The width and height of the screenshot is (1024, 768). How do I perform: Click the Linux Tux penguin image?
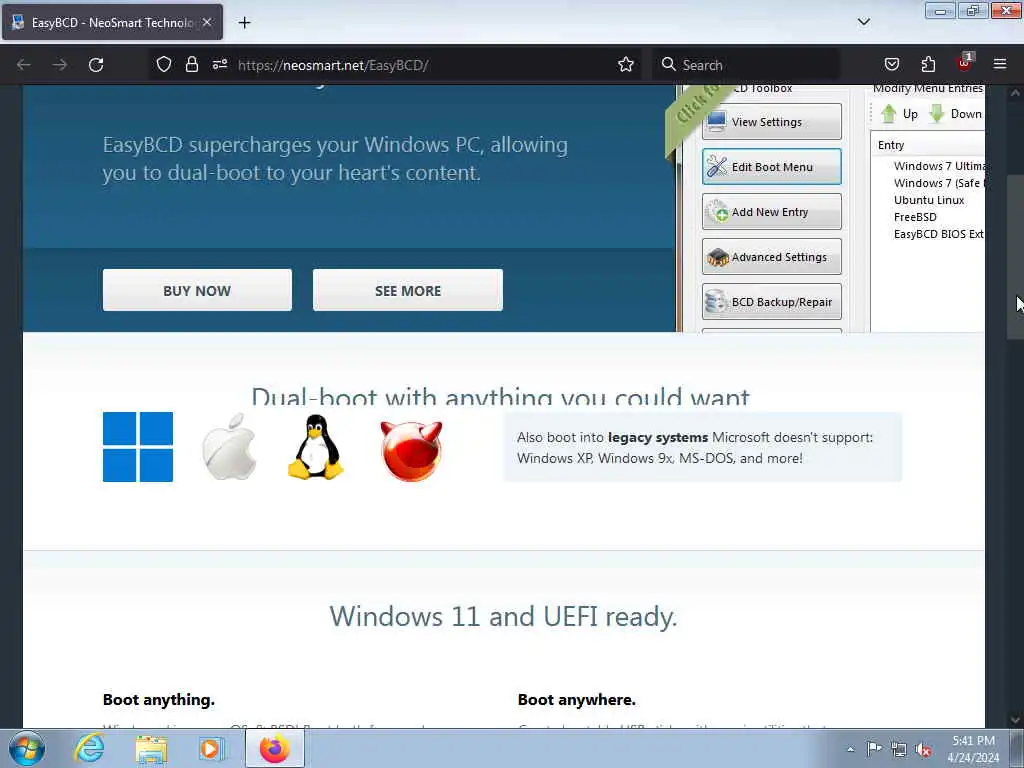tap(316, 447)
